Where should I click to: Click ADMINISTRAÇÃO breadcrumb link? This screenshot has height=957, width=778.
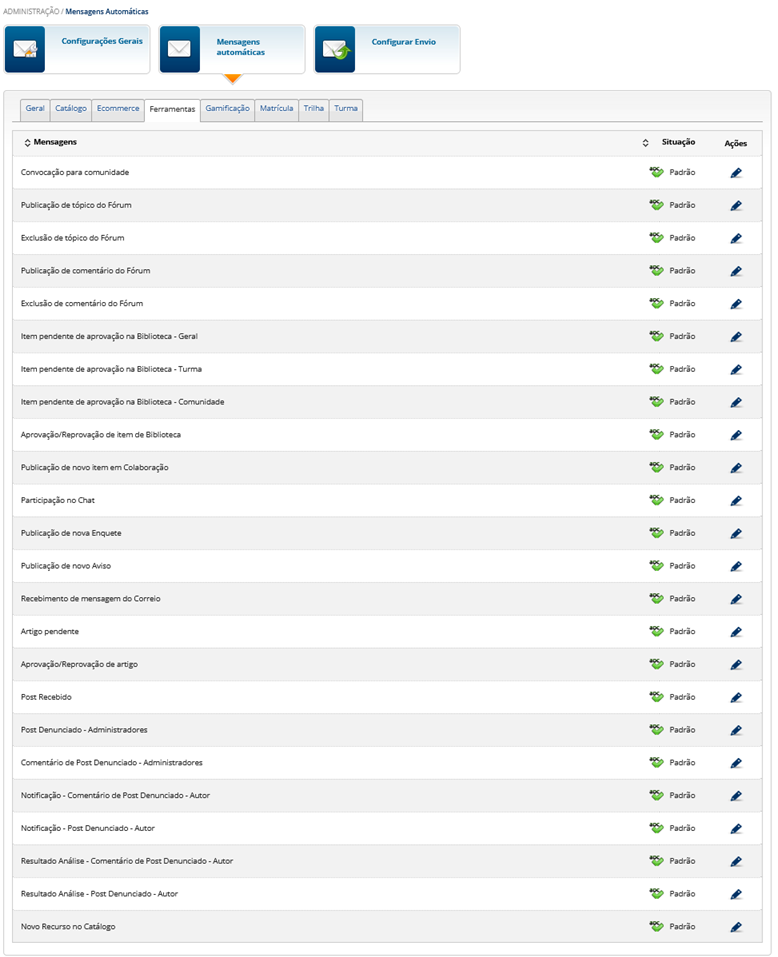pyautogui.click(x=30, y=11)
